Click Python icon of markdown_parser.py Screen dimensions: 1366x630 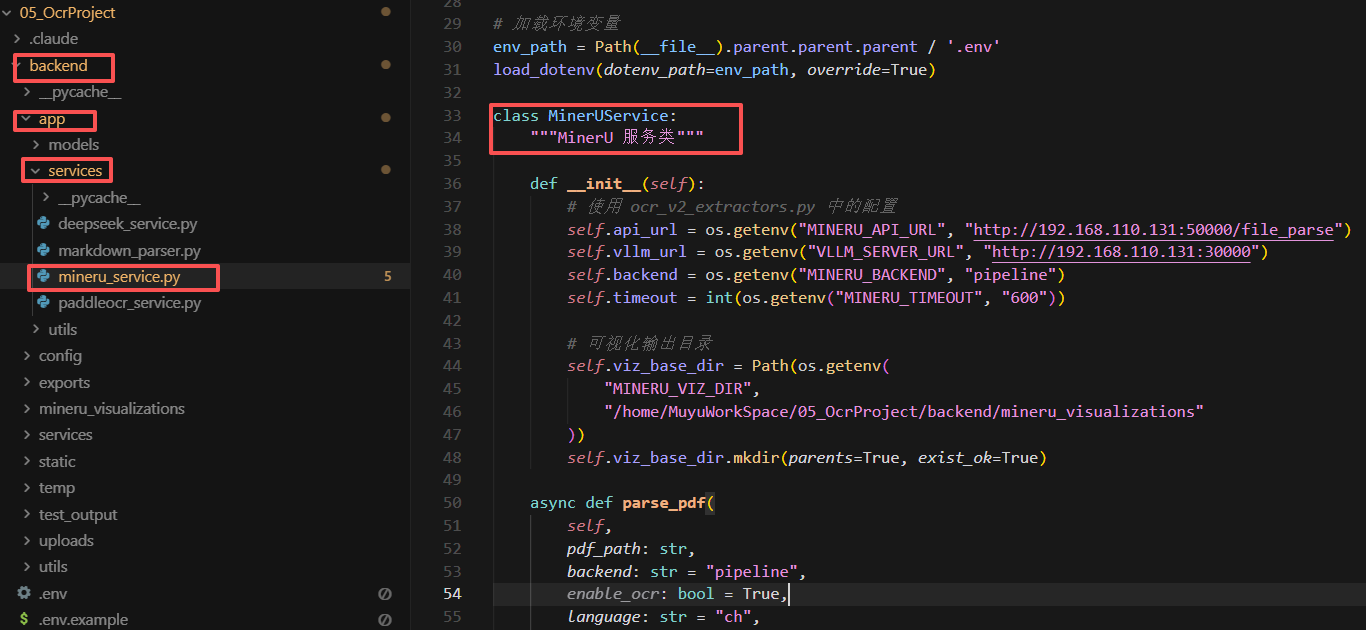pos(43,250)
